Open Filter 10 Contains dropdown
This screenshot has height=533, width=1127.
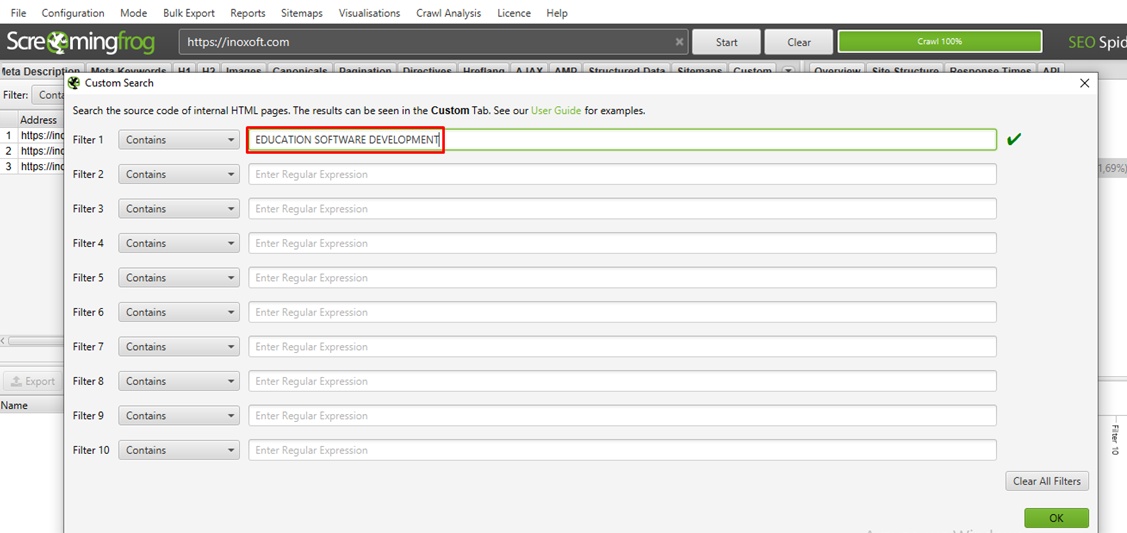(179, 450)
